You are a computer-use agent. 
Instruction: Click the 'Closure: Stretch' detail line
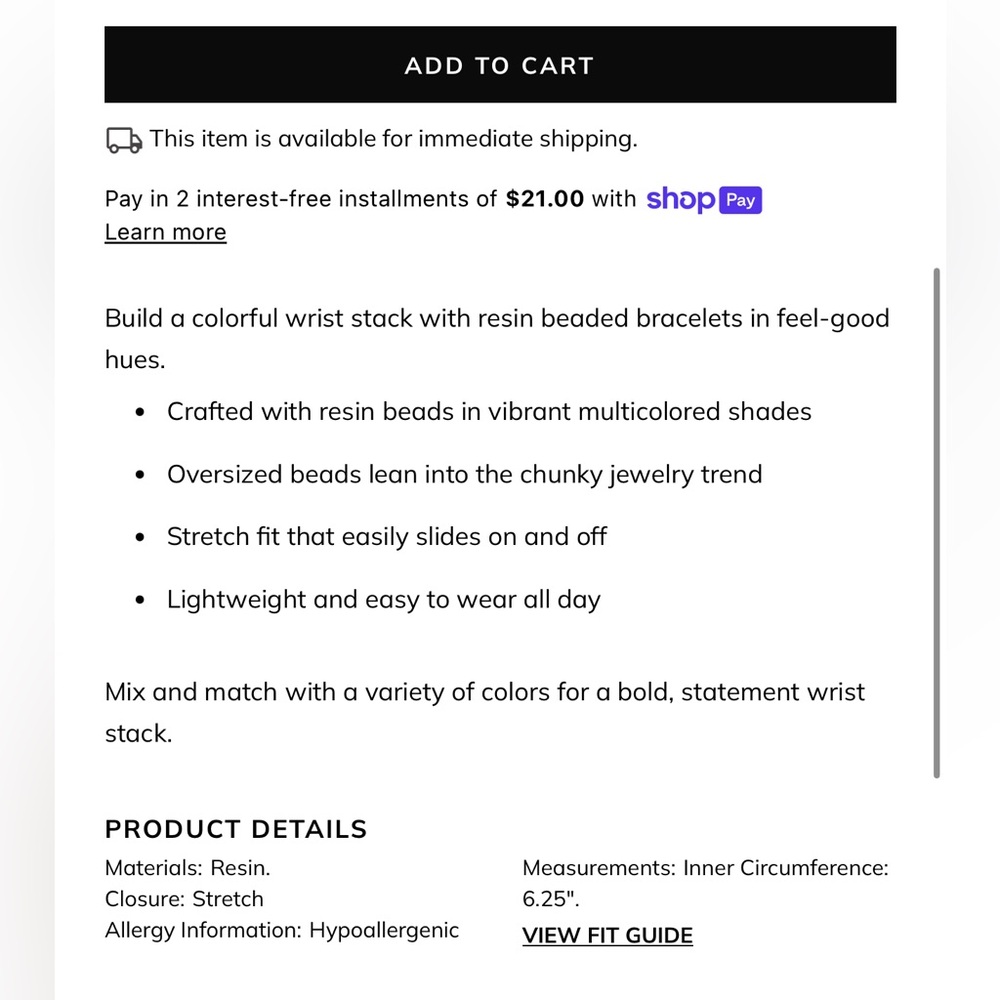coord(184,899)
